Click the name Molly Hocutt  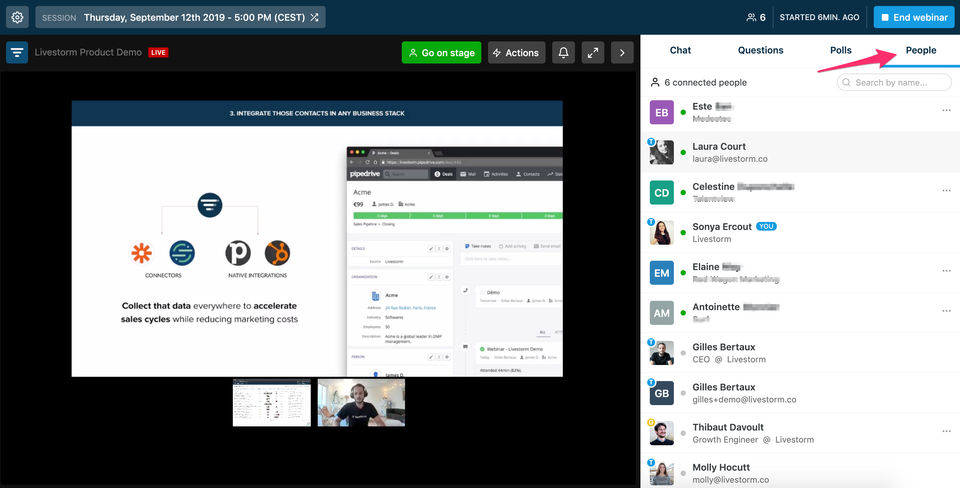pyautogui.click(x=721, y=467)
